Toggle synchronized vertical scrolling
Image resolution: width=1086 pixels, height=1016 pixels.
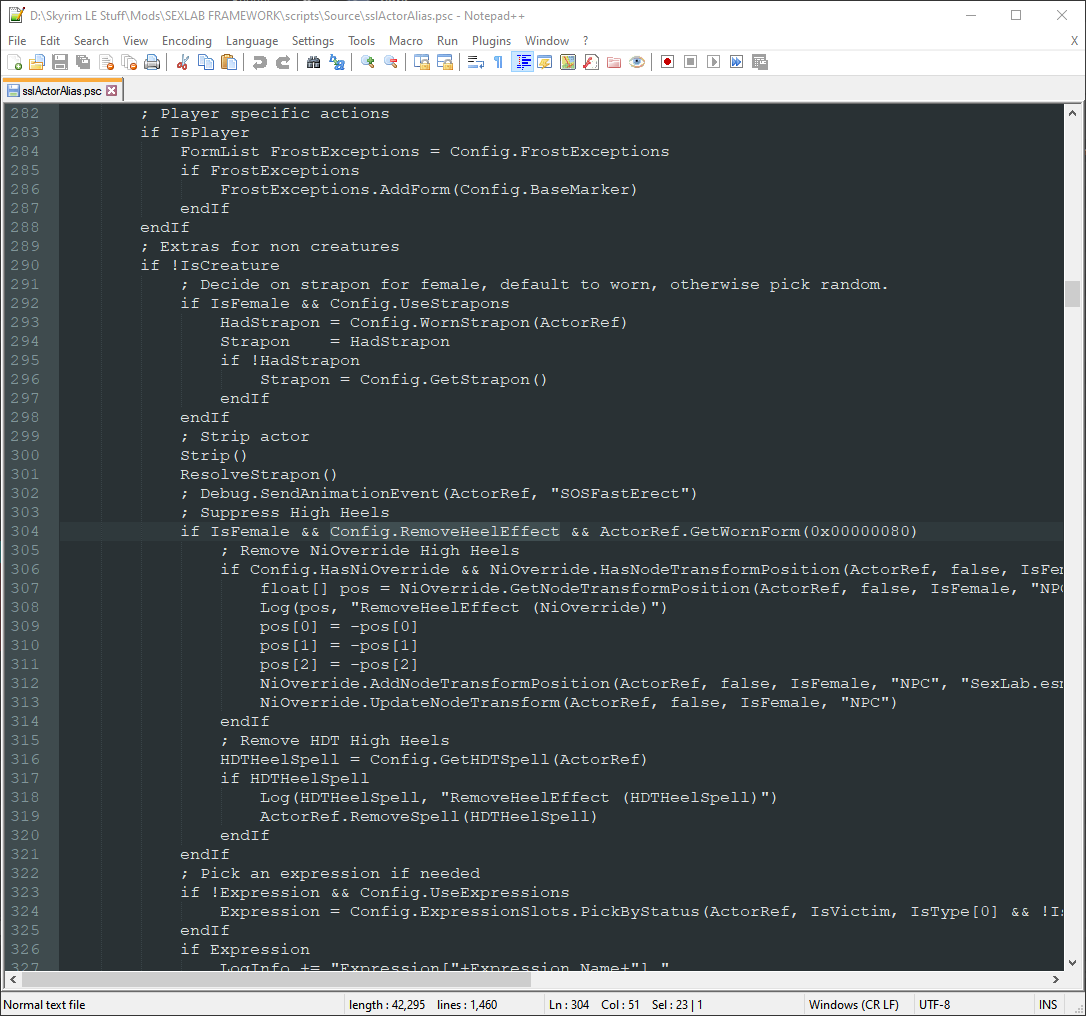tap(422, 62)
